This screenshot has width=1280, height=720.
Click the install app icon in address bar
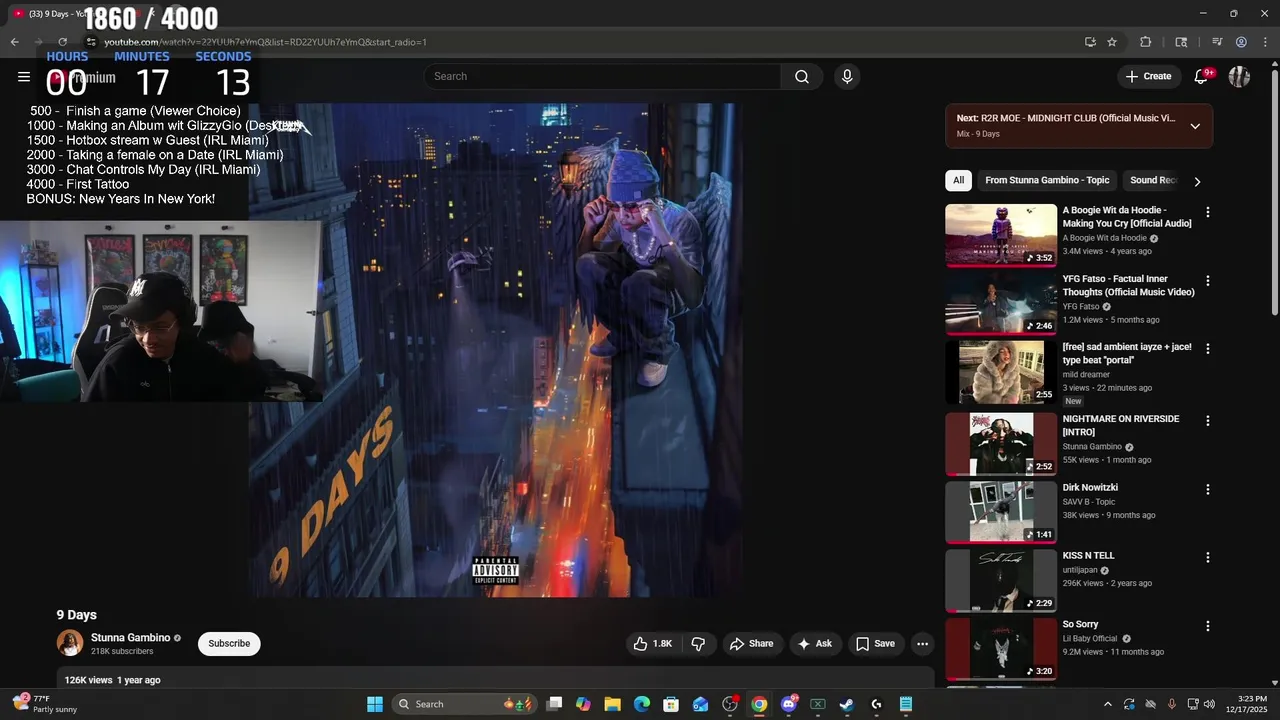[1090, 42]
